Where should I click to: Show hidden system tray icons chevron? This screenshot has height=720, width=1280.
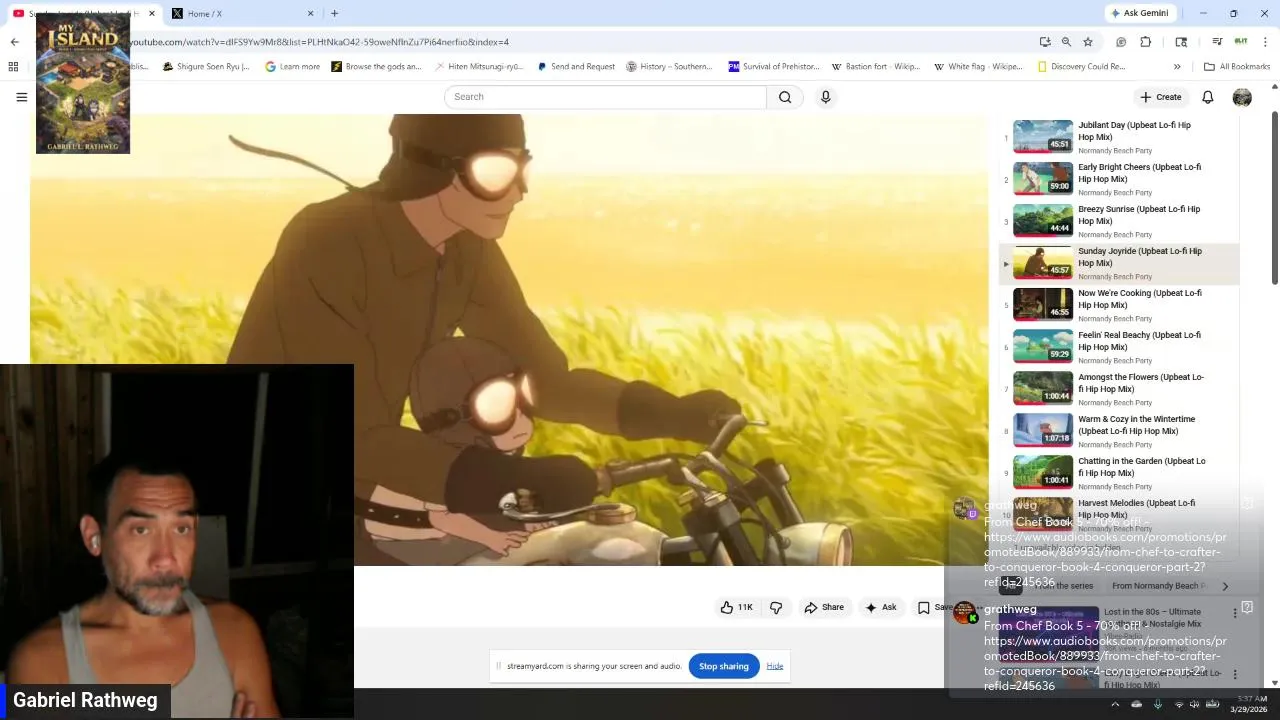pyautogui.click(x=1115, y=704)
